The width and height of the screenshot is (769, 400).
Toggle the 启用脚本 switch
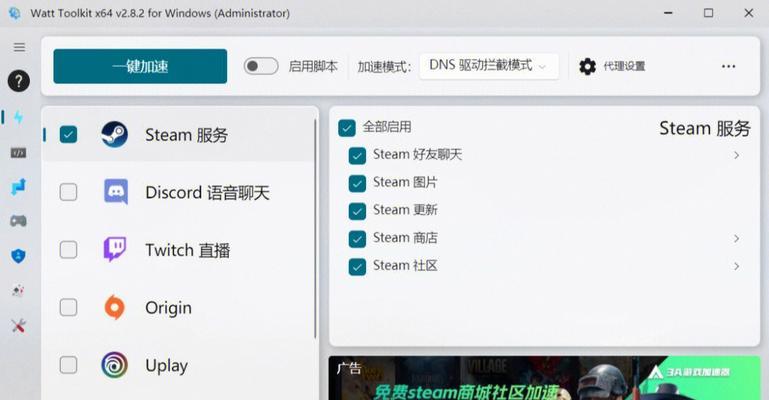(261, 66)
